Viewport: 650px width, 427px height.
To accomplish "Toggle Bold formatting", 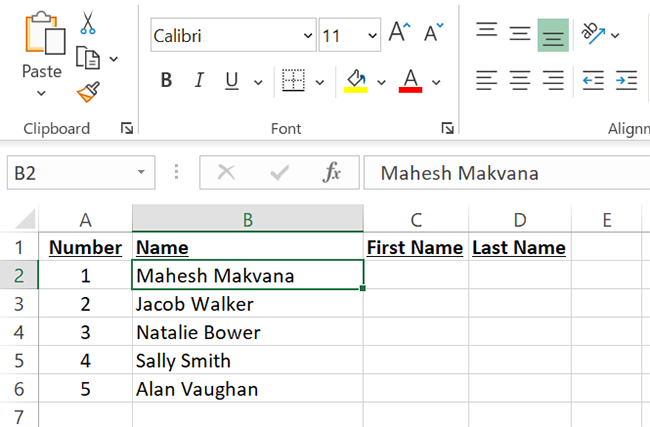I will pos(167,80).
